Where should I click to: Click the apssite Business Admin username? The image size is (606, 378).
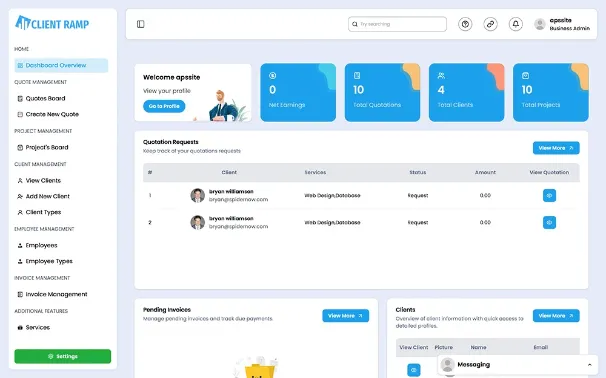(x=569, y=24)
